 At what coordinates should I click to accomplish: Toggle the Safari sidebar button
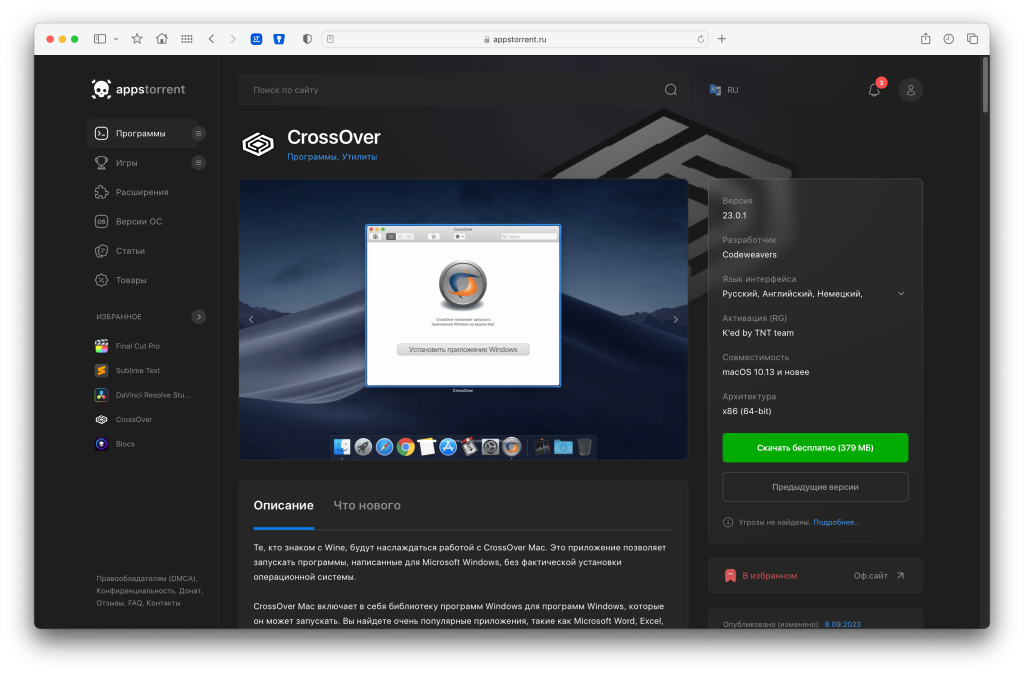click(100, 39)
